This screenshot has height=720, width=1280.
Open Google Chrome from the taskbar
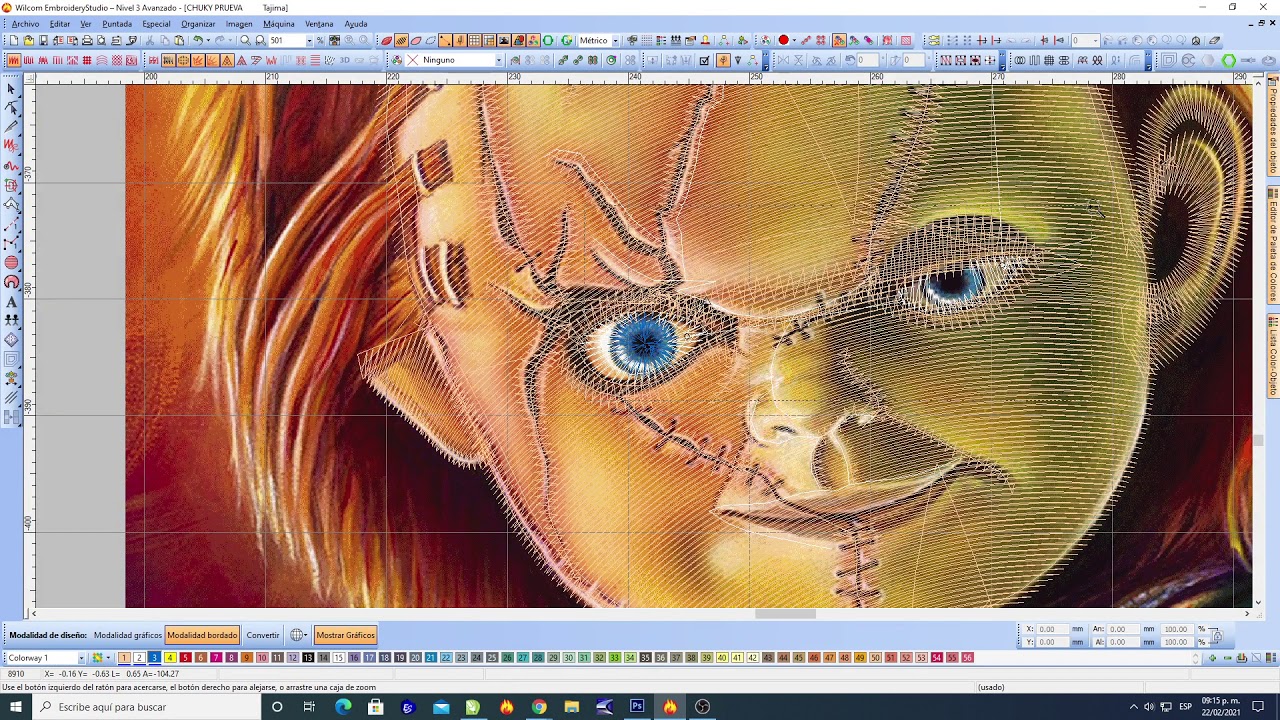tap(539, 707)
